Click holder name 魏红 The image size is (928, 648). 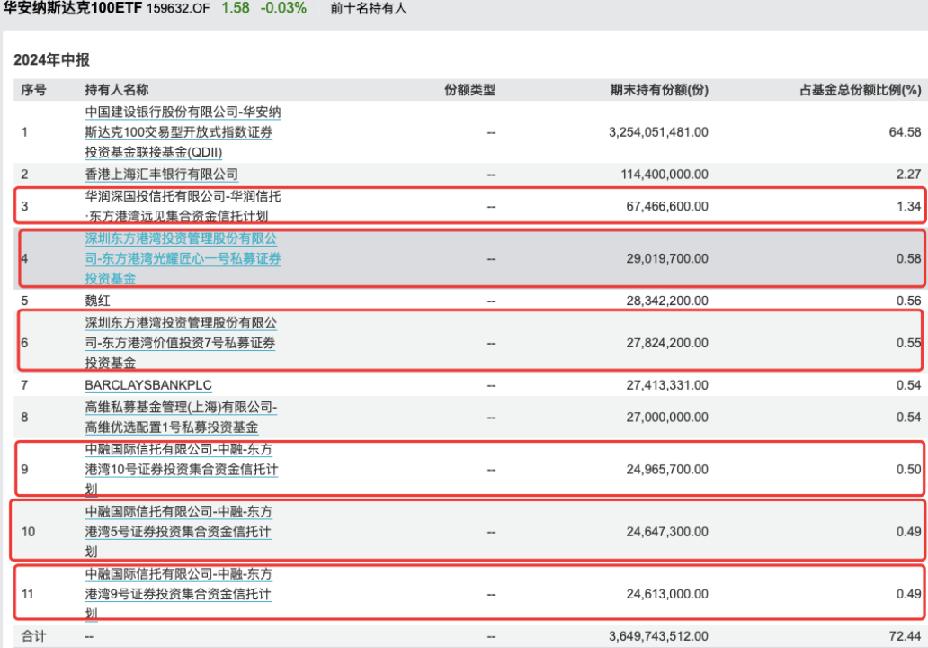pyautogui.click(x=98, y=299)
